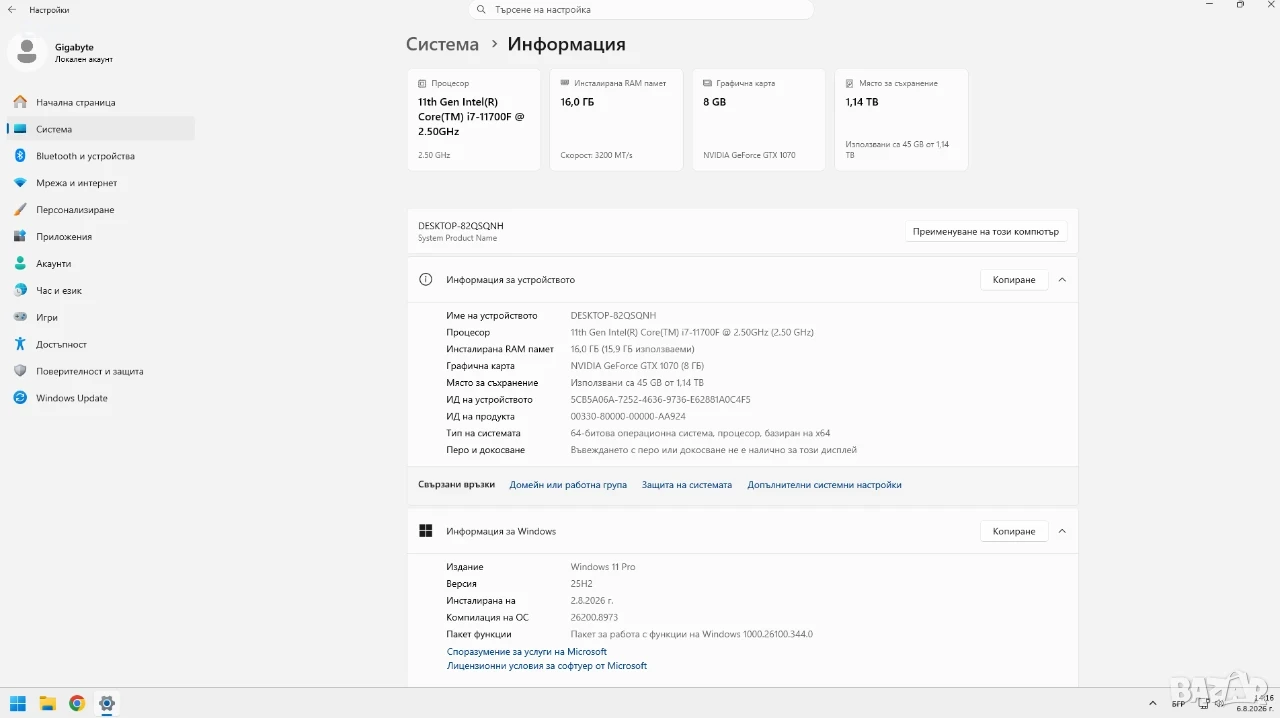The image size is (1280, 718).
Task: Click the home icon beside Начална страница
Action: tap(20, 102)
